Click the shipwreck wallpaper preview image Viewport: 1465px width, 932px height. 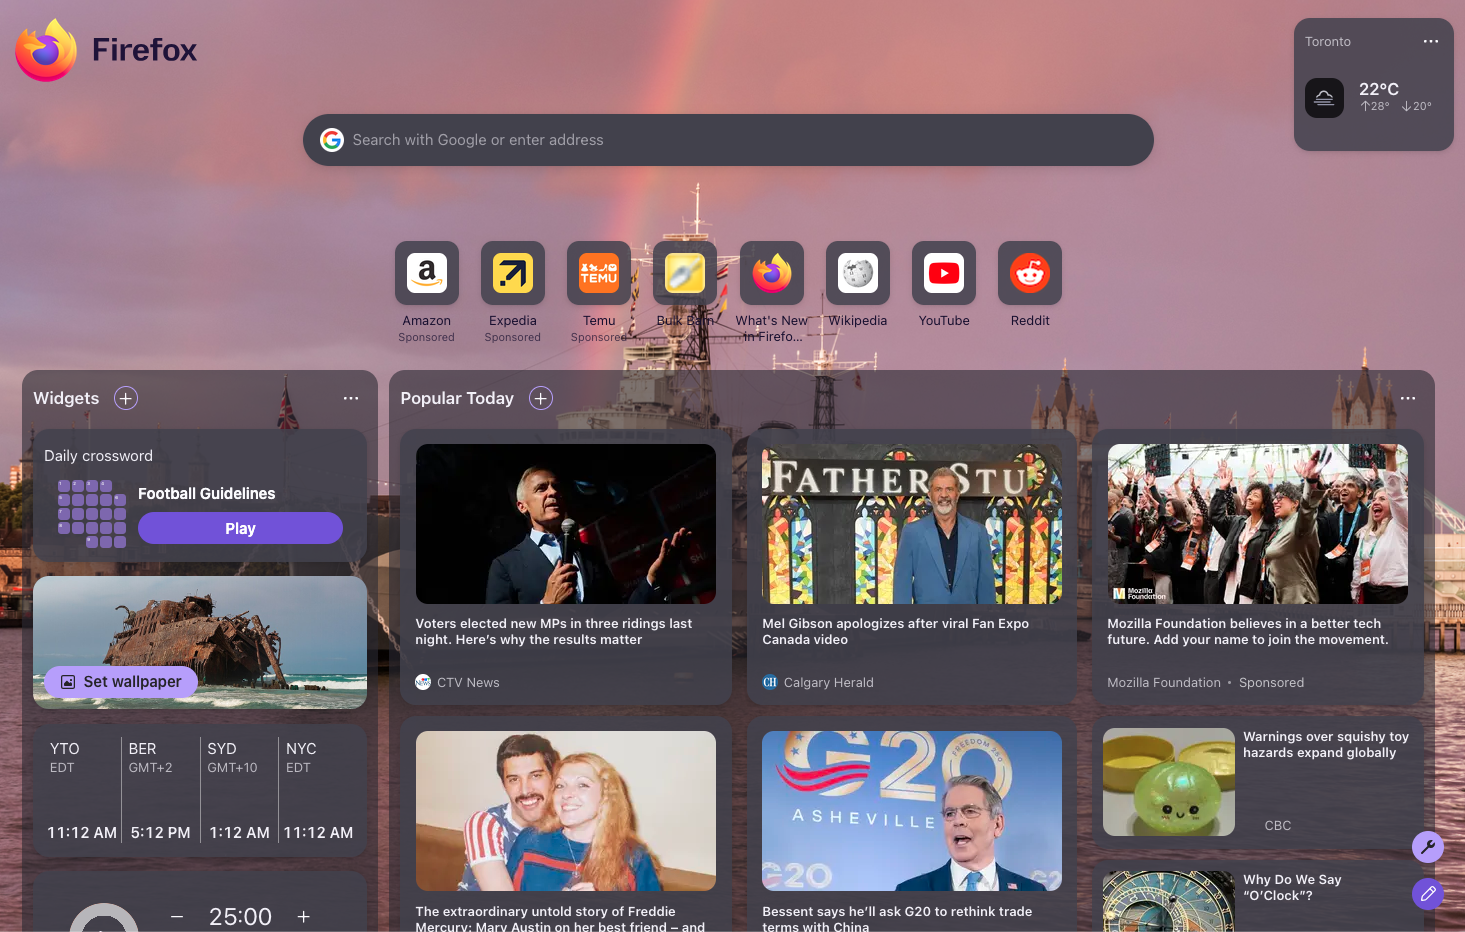pos(200,642)
